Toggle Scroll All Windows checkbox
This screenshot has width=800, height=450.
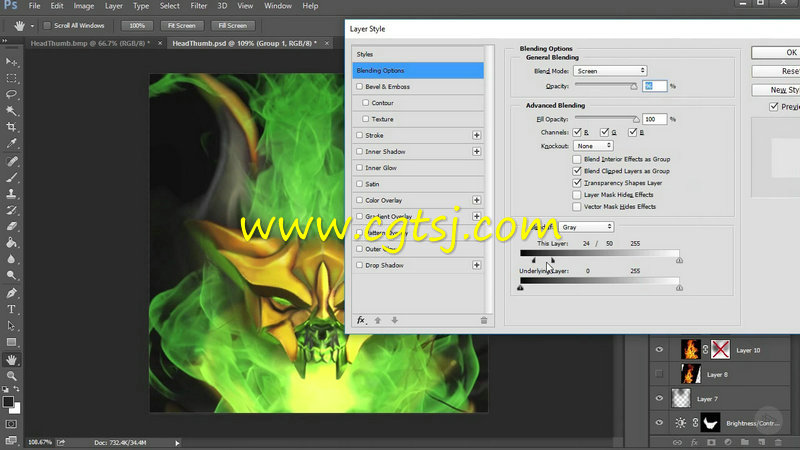point(47,26)
